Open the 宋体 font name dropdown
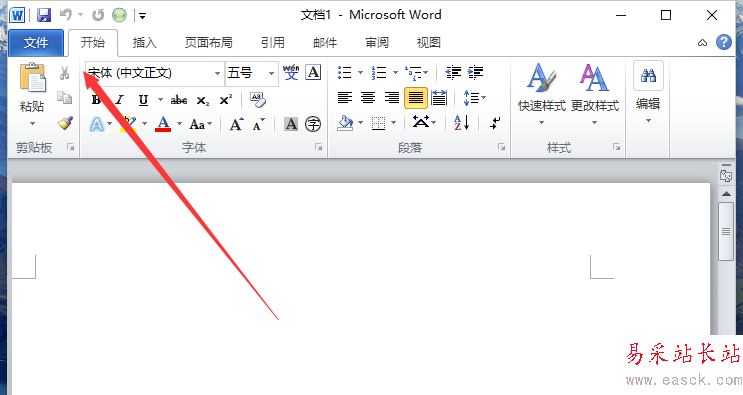 coord(217,73)
